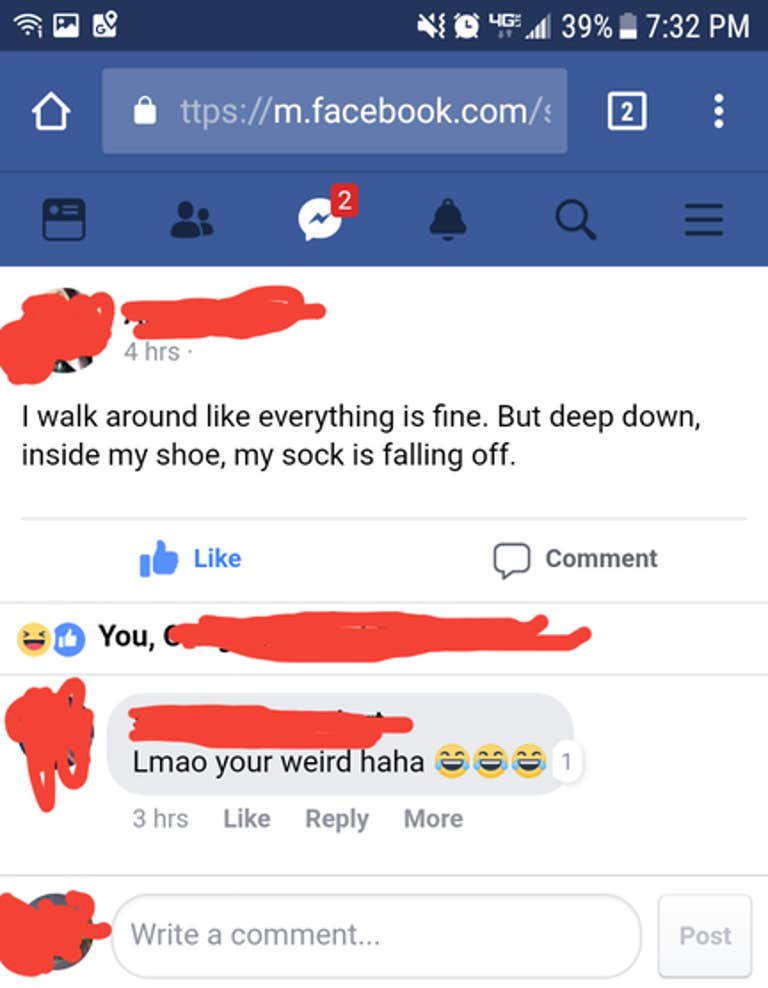Tap the browser home icon
Image resolution: width=768 pixels, height=988 pixels.
tap(51, 112)
